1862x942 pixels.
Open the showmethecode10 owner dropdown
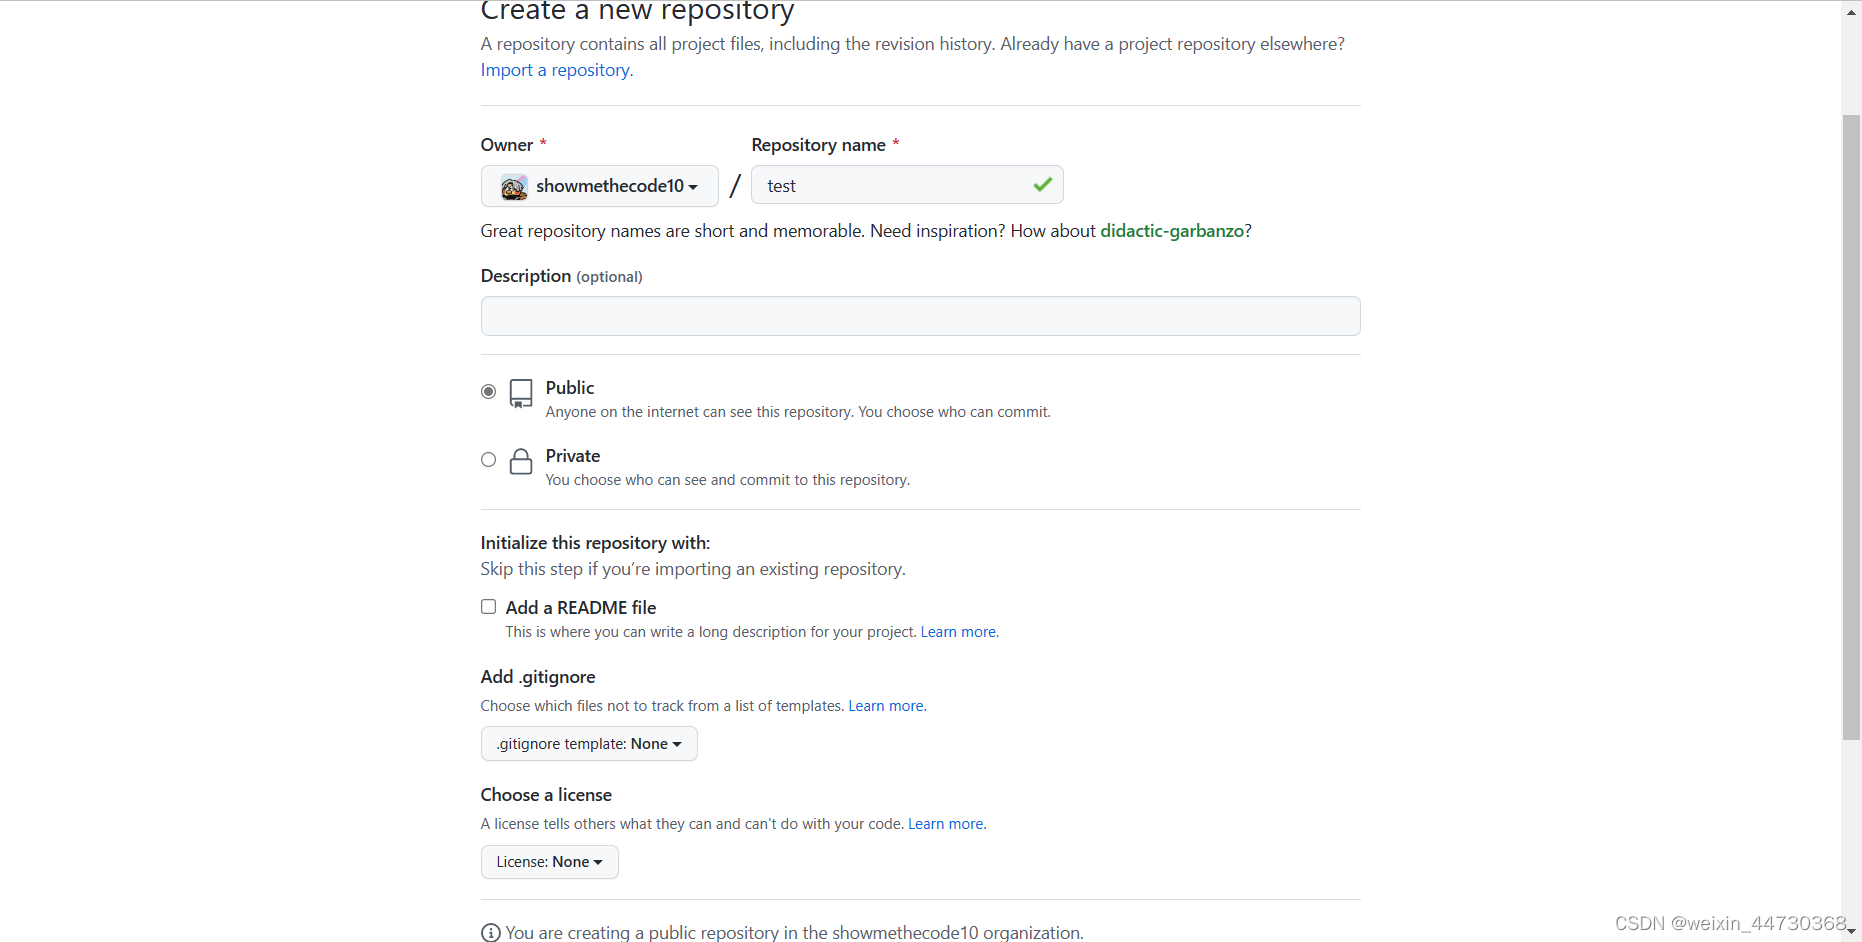[599, 186]
